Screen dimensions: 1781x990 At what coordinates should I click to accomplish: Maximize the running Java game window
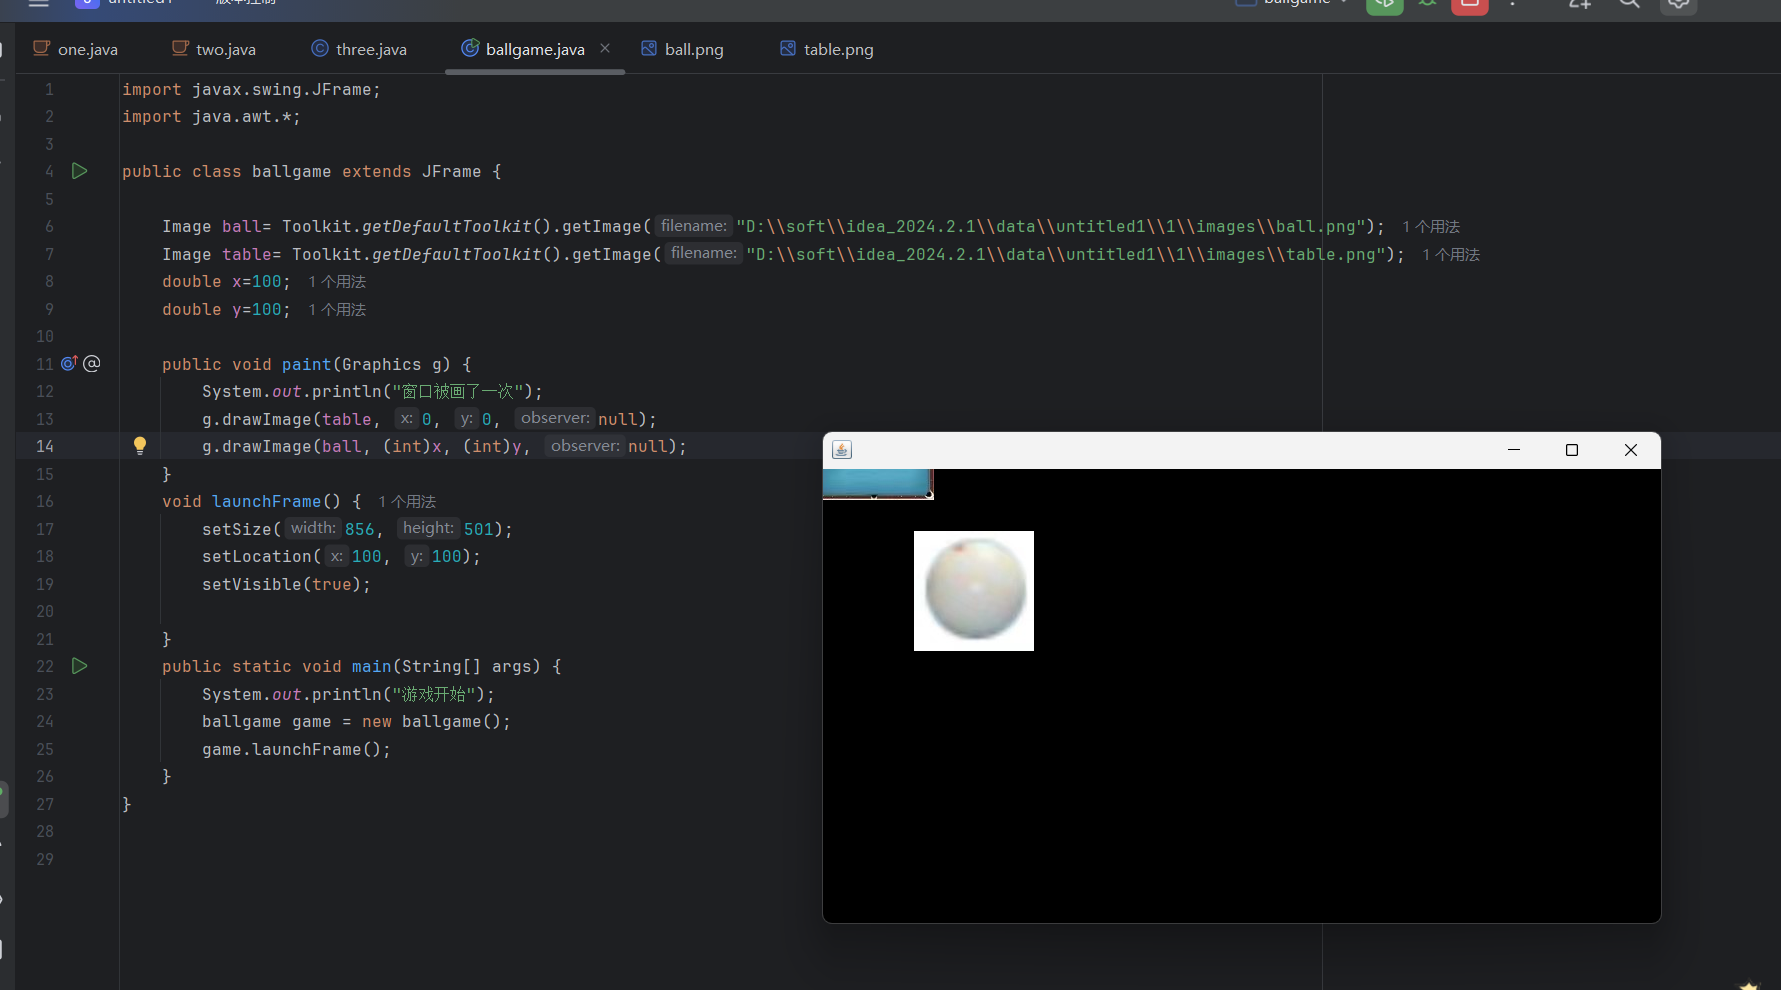pyautogui.click(x=1572, y=450)
